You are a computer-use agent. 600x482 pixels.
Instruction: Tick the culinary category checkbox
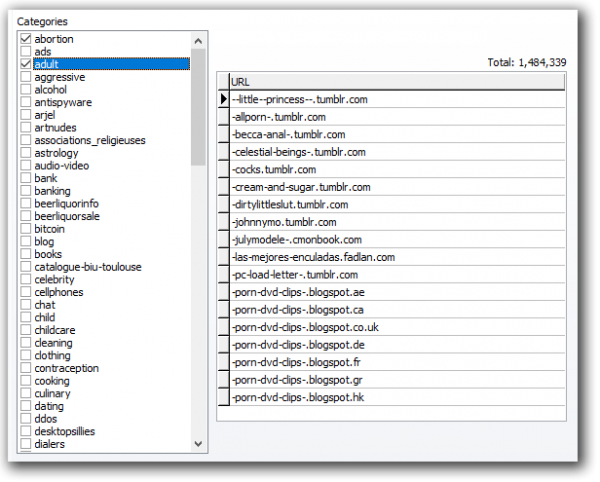(x=26, y=393)
